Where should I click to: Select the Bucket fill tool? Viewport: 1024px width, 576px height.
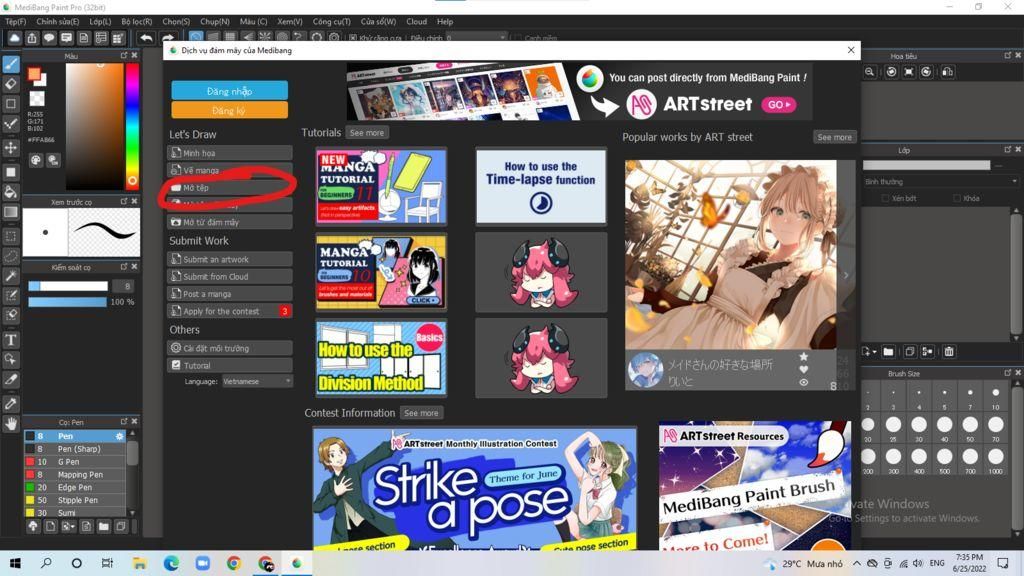[x=11, y=192]
